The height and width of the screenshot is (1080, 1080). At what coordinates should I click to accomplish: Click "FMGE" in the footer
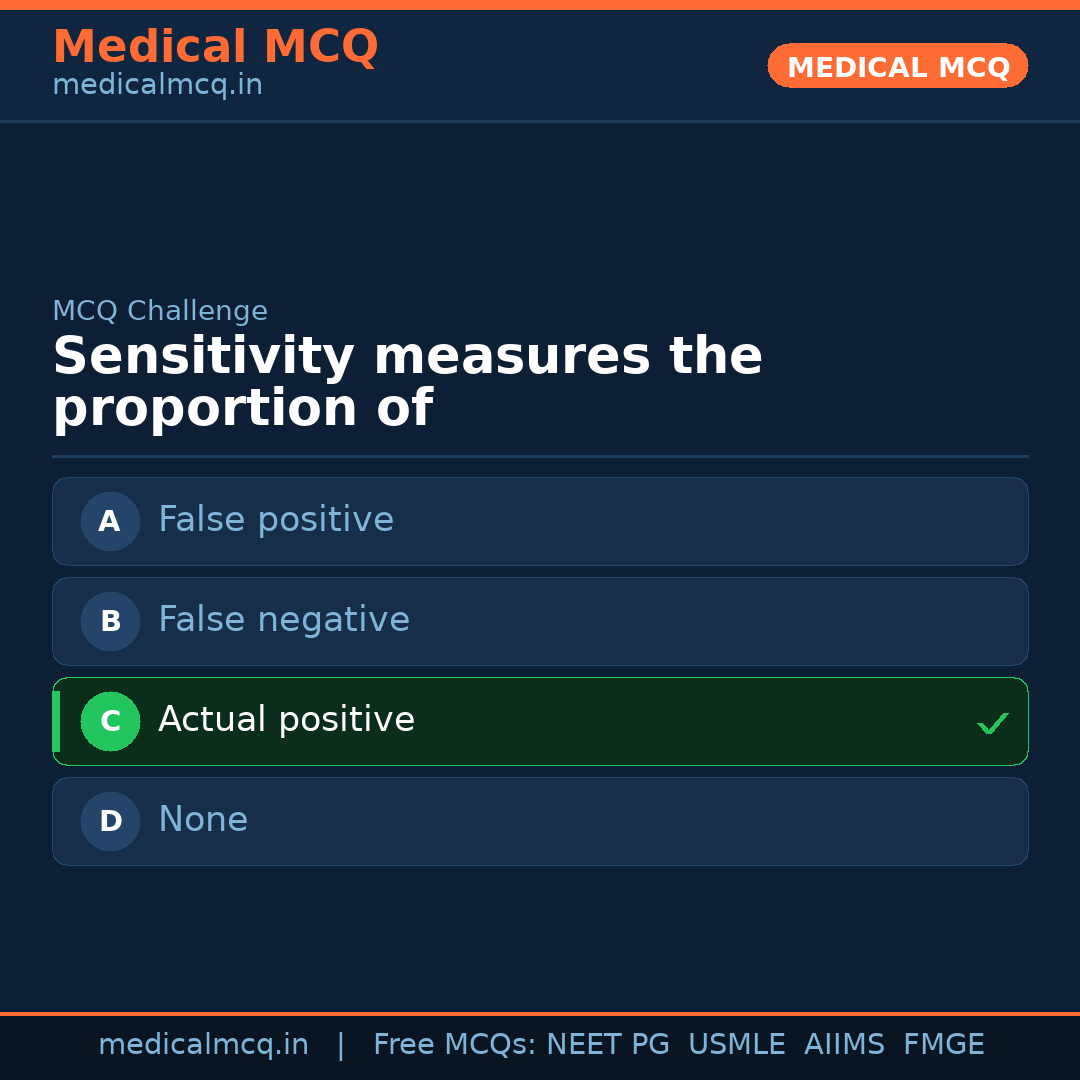[943, 1045]
